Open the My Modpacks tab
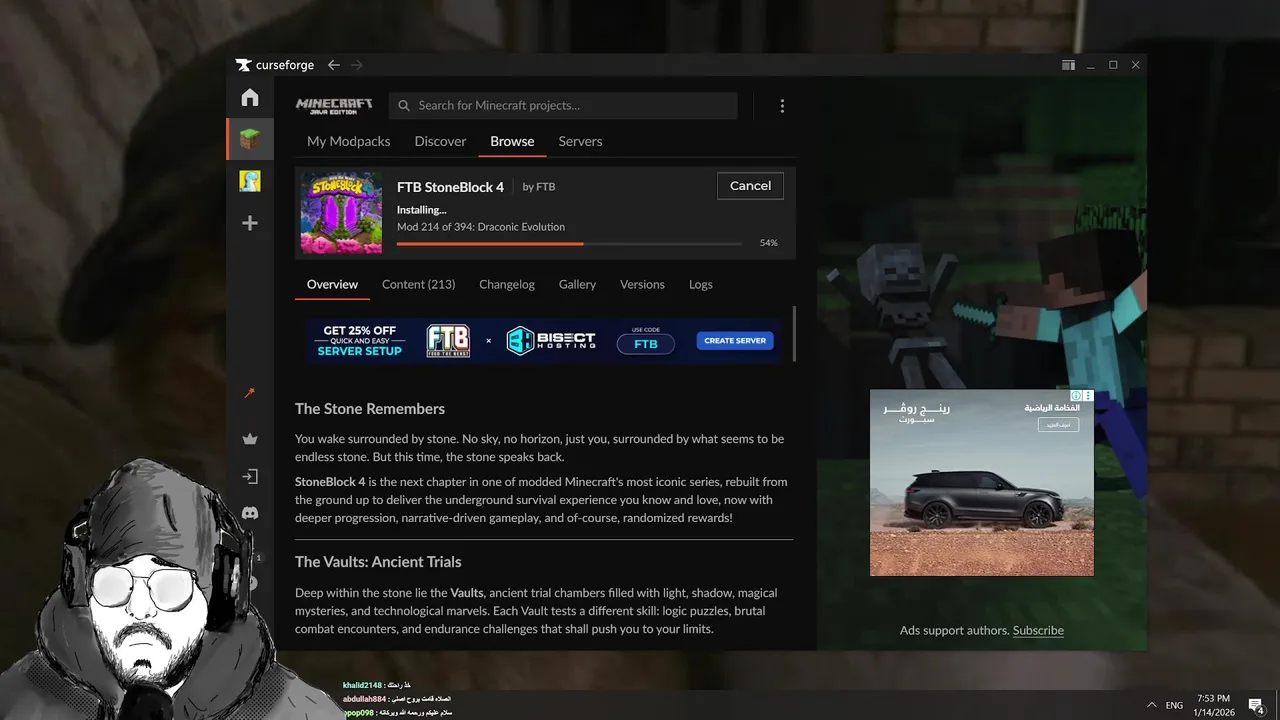This screenshot has height=720, width=1280. (348, 141)
